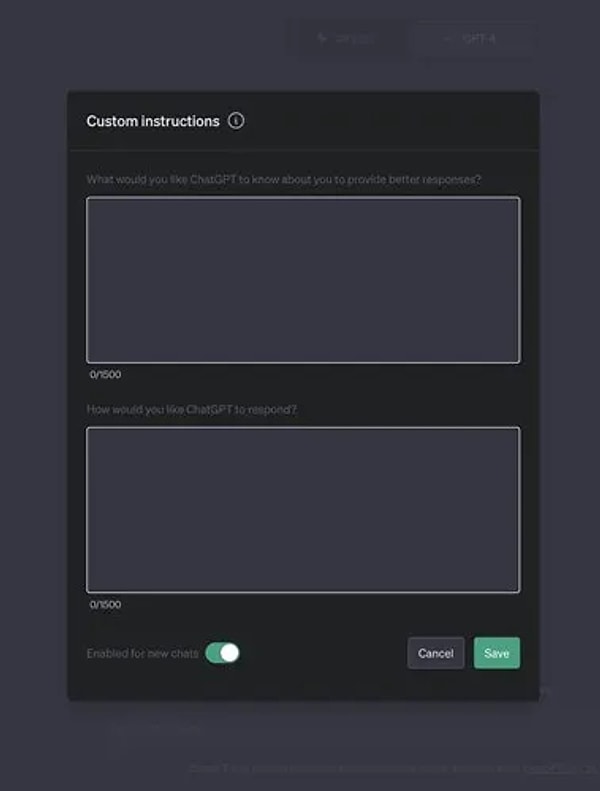Click the sparkle icon on the GPT-4 tab

click(446, 39)
